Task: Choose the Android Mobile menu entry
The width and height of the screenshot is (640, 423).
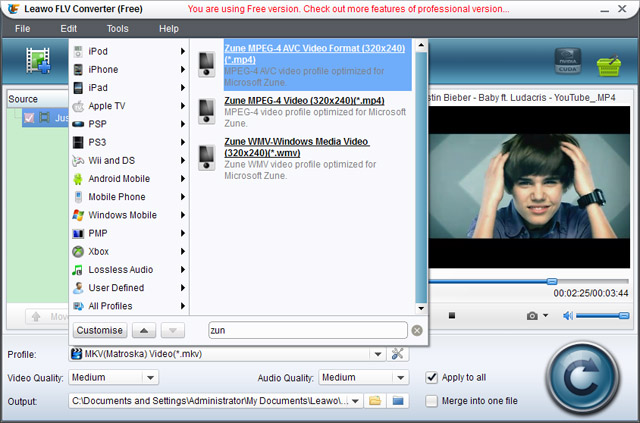Action: tap(129, 179)
